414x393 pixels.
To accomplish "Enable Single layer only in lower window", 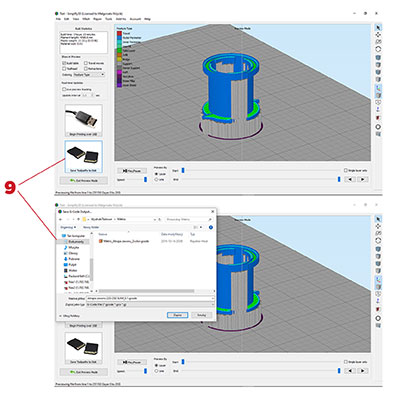I will point(346,362).
